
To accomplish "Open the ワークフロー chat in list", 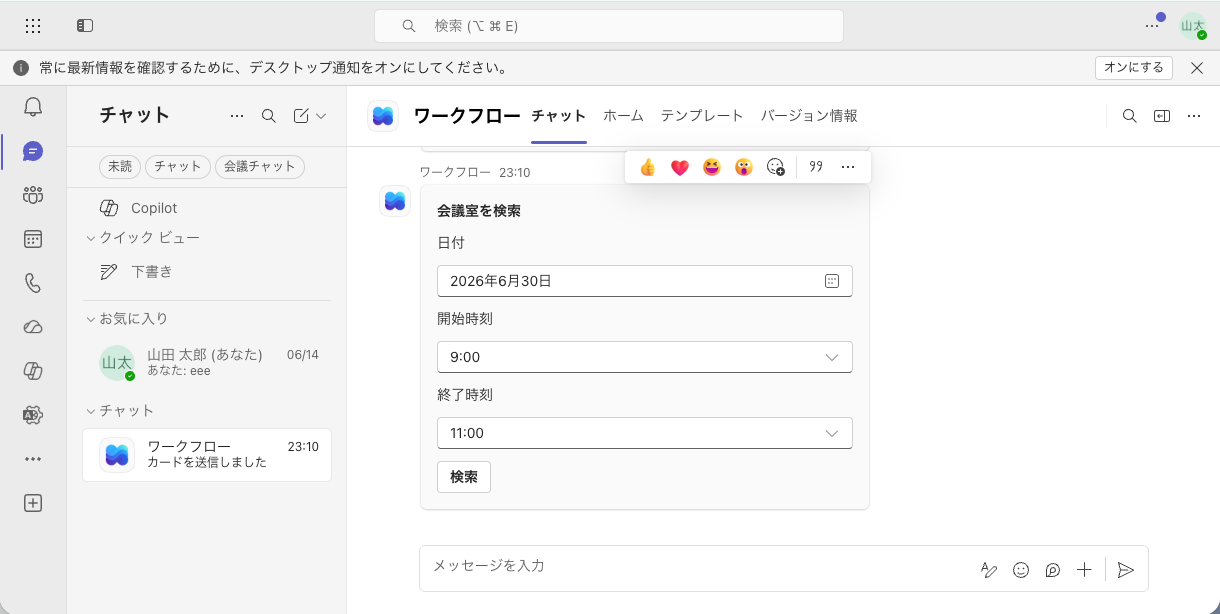I will pos(207,455).
